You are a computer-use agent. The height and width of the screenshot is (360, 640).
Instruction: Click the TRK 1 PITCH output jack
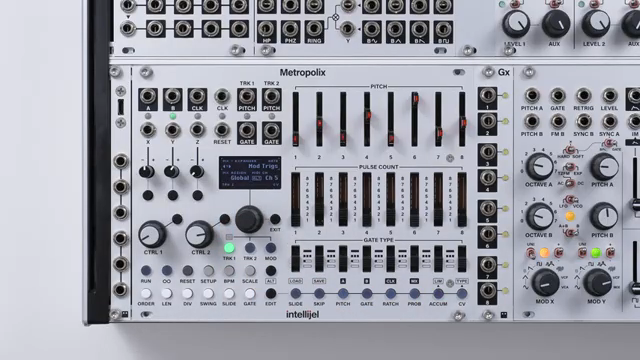pos(247,97)
